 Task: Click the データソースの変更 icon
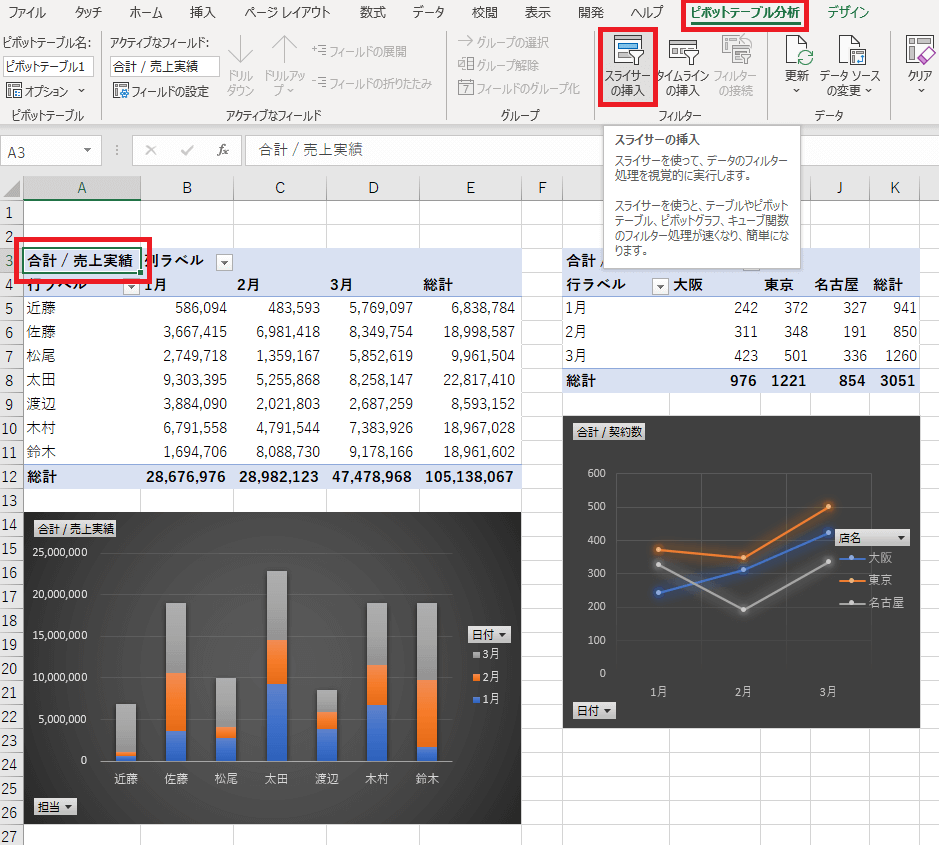(850, 52)
